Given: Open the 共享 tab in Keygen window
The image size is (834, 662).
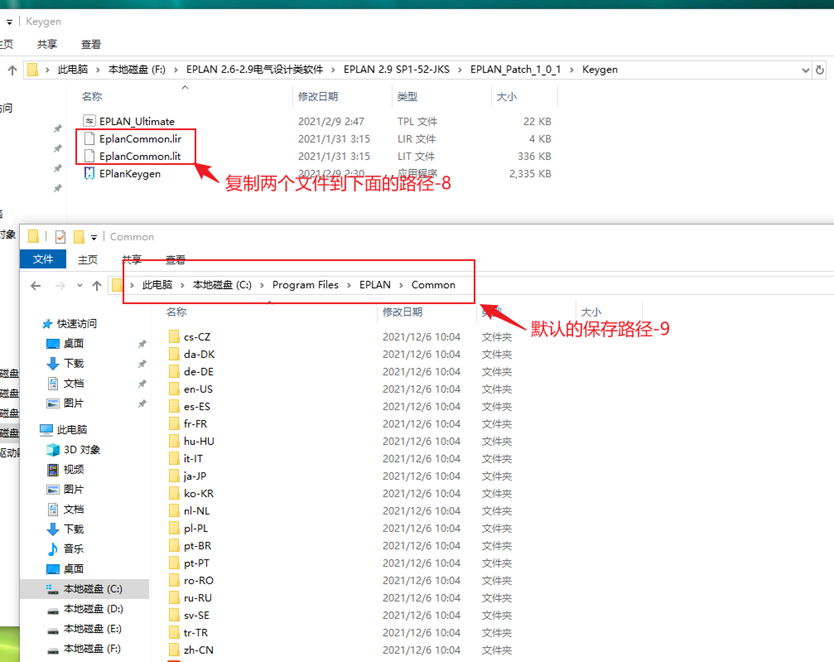Looking at the screenshot, I should click(47, 44).
